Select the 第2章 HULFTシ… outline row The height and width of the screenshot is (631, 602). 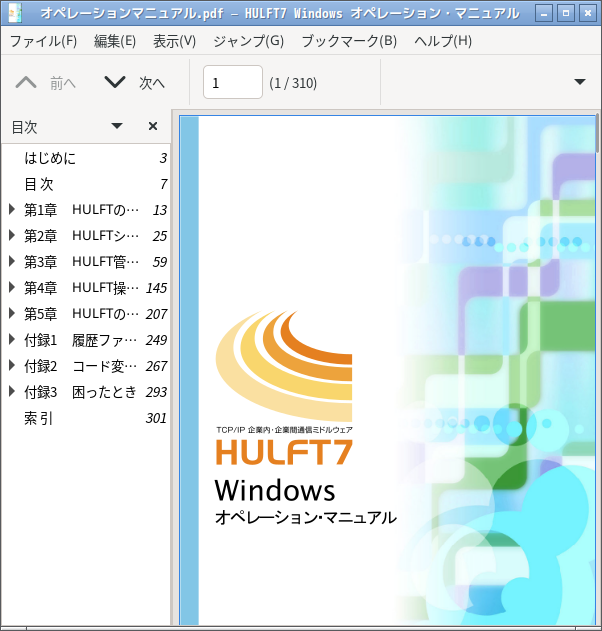click(x=85, y=236)
